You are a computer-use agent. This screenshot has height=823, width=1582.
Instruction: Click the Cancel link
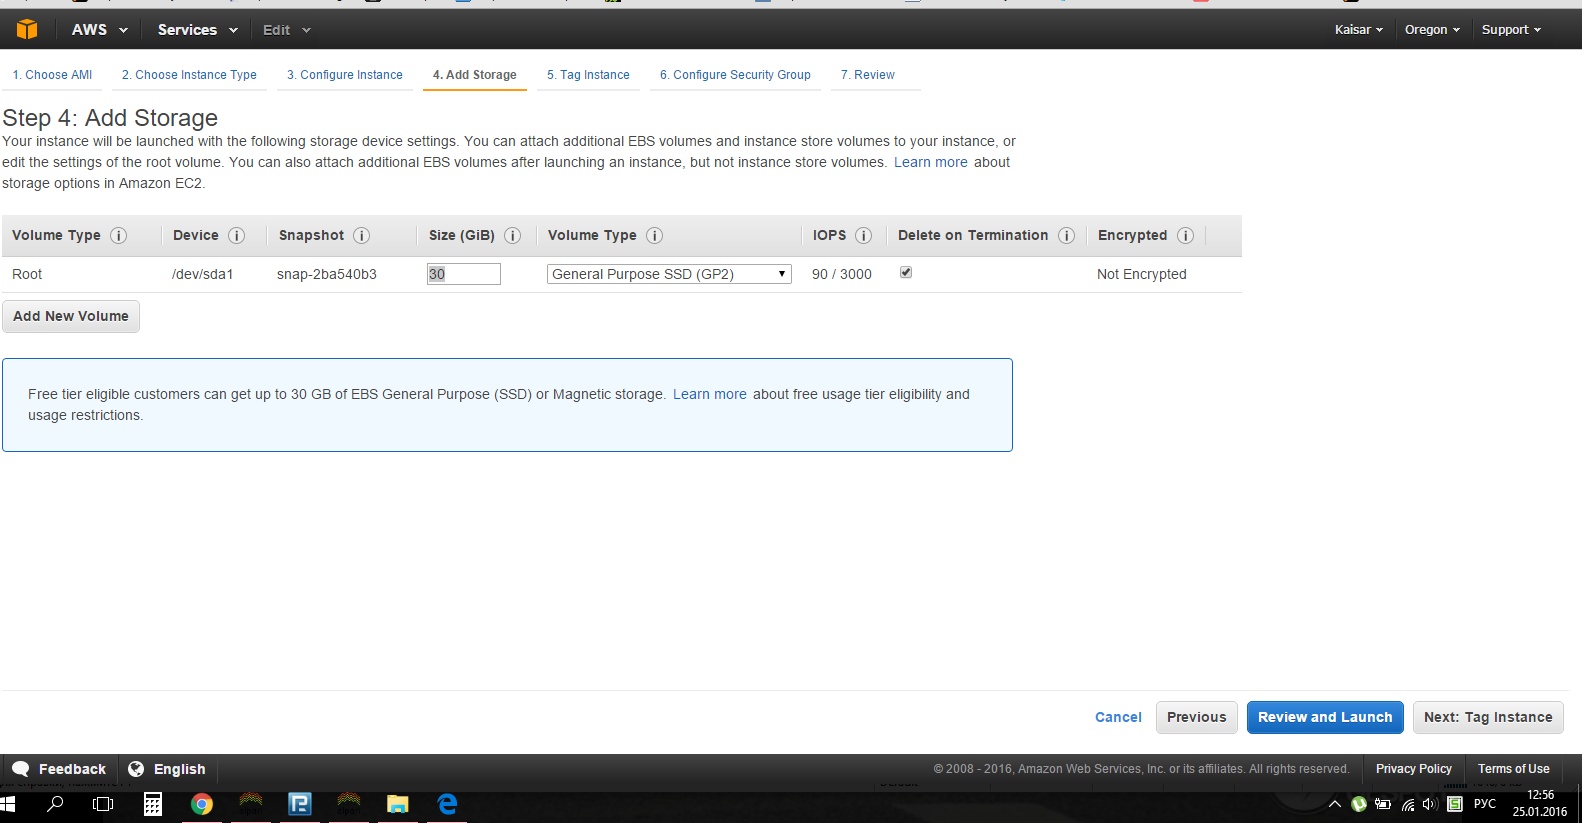(x=1118, y=717)
